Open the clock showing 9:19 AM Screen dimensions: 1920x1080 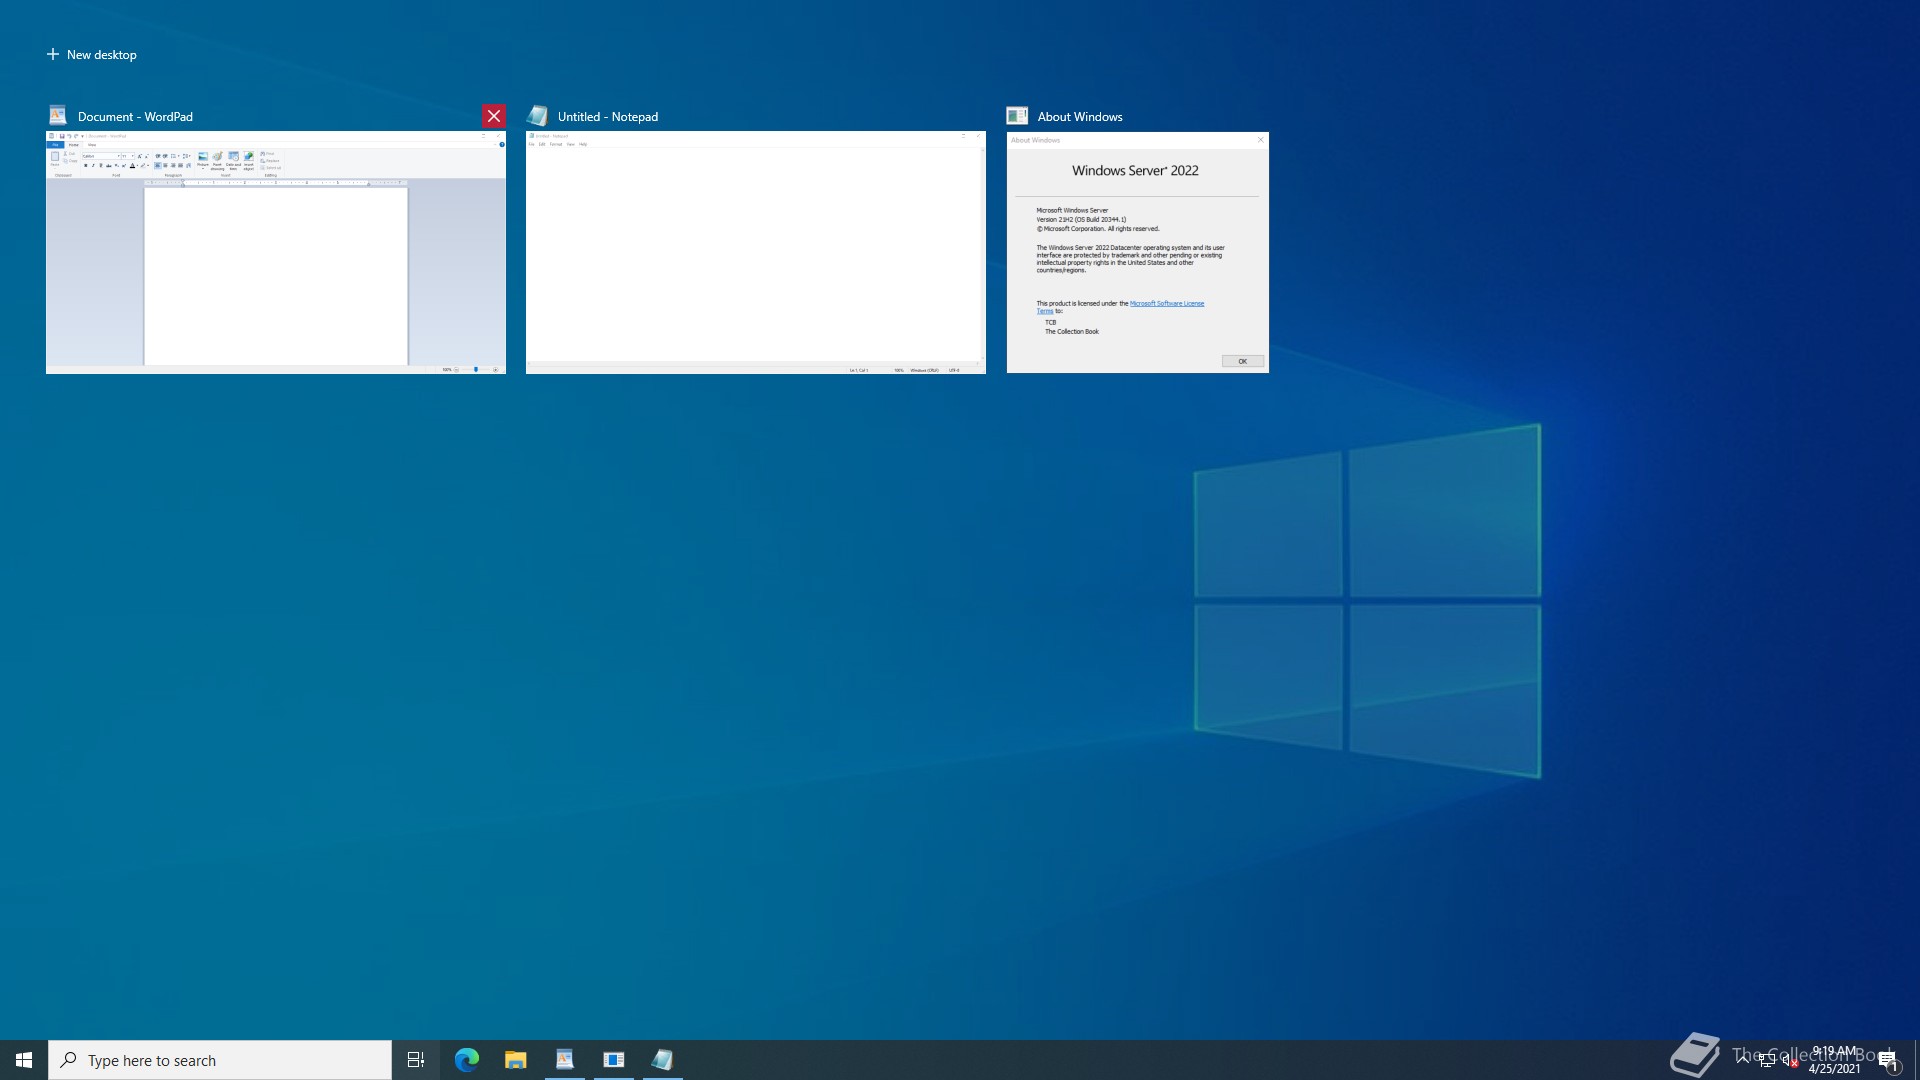point(1835,1060)
